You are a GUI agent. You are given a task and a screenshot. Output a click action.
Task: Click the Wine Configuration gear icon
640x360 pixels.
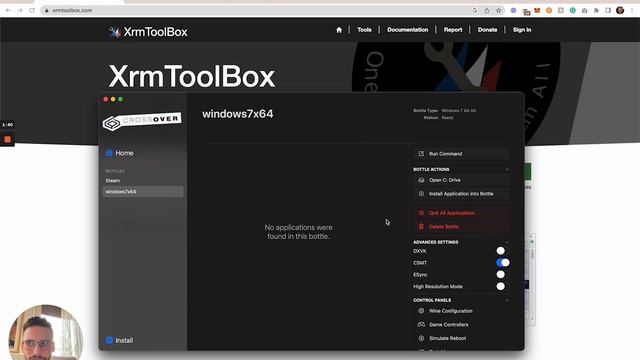point(421,311)
